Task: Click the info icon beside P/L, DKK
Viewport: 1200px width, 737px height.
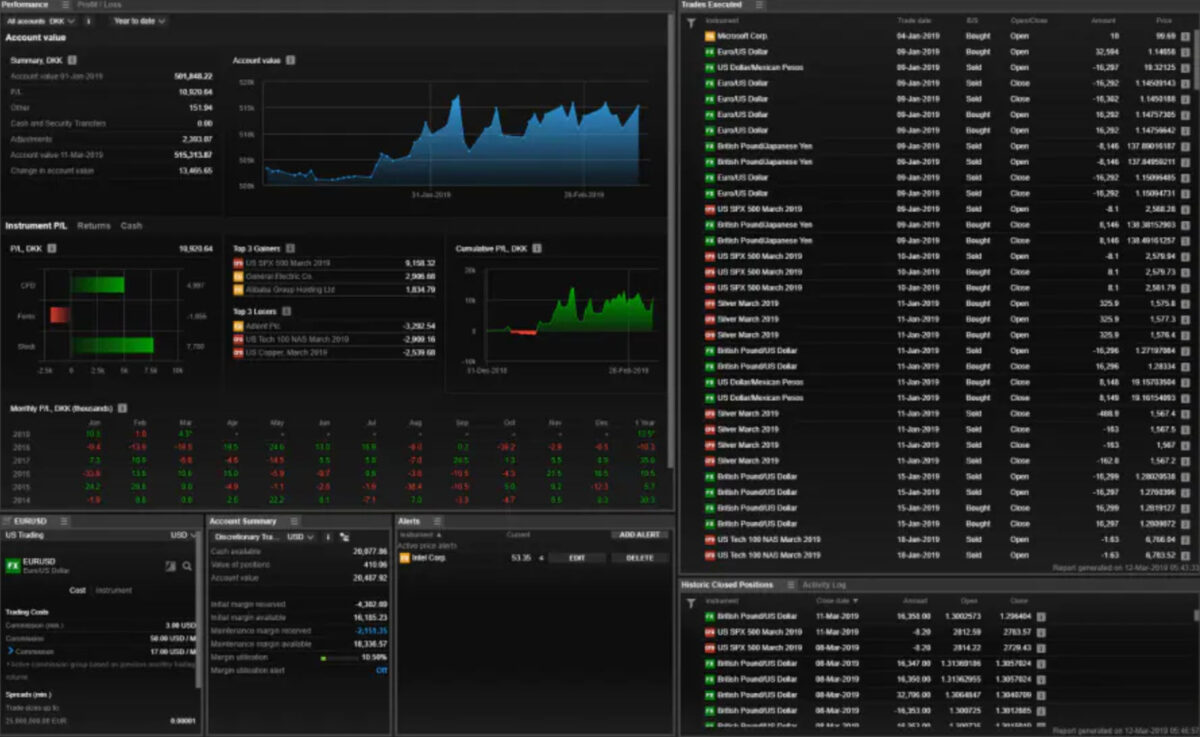Action: pyautogui.click(x=51, y=248)
